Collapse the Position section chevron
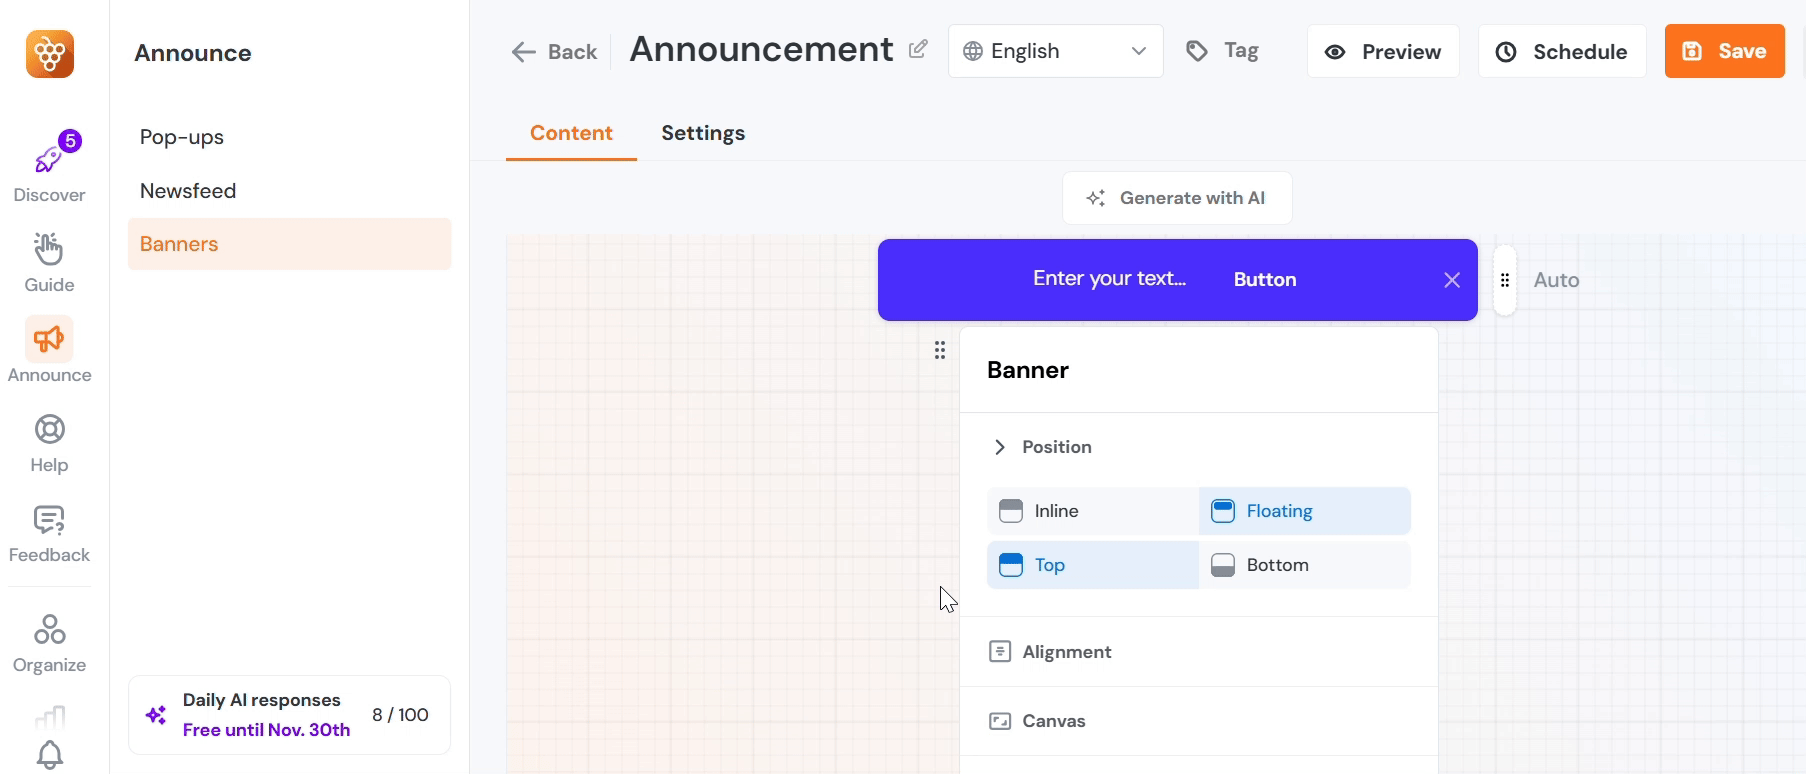Image resolution: width=1806 pixels, height=774 pixels. point(999,447)
